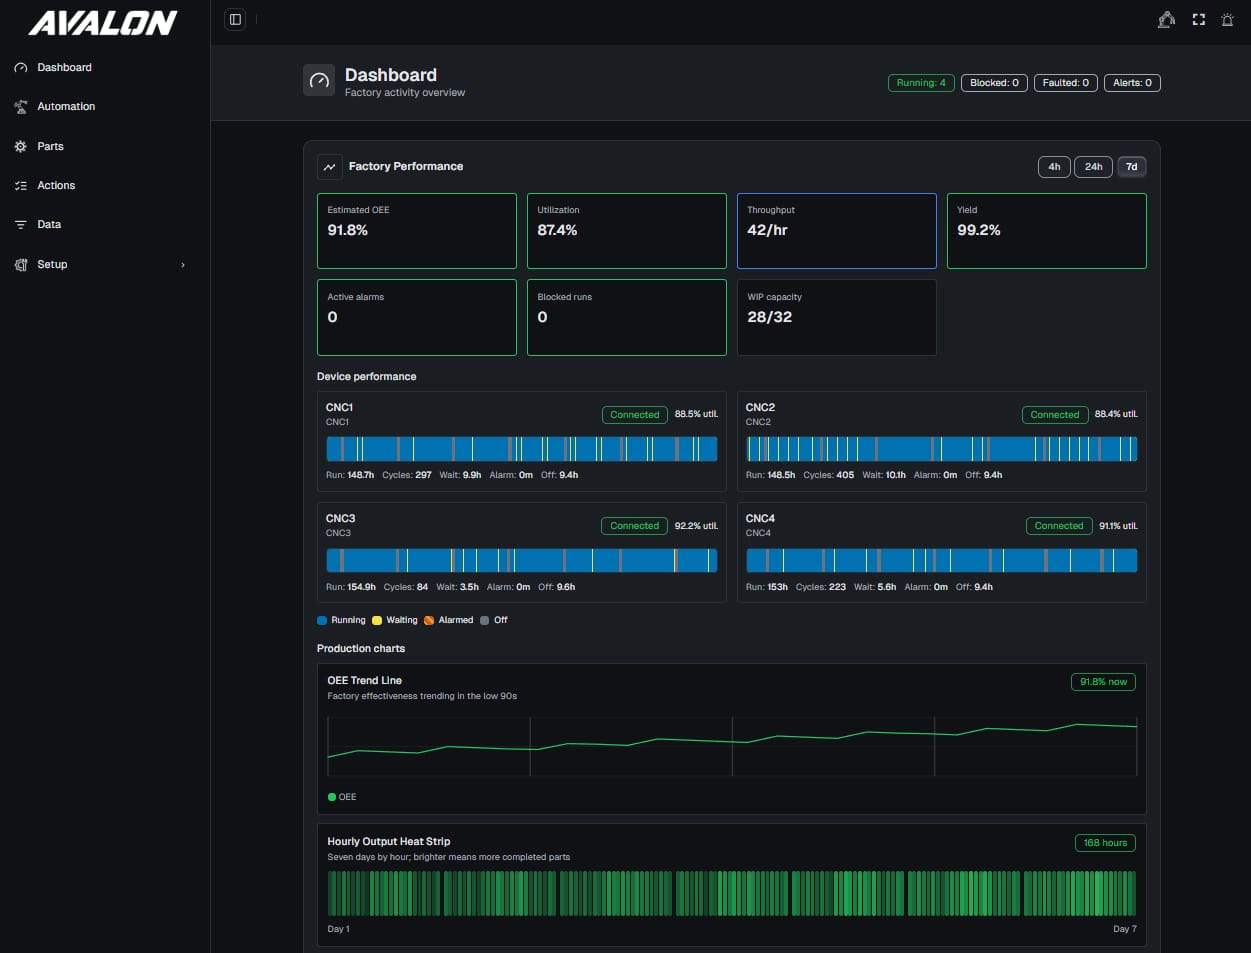
Task: Click the orange Alarmed legend swatch
Action: (x=429, y=621)
